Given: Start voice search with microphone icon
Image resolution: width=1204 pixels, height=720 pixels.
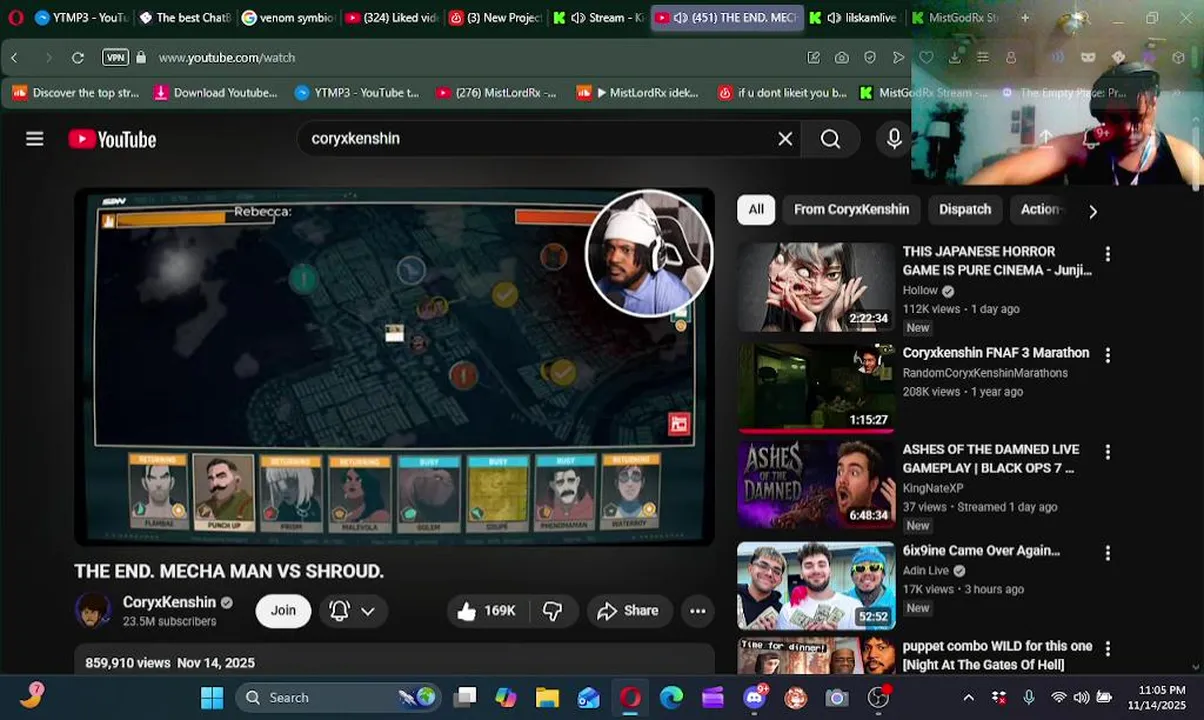Looking at the screenshot, I should coord(894,139).
